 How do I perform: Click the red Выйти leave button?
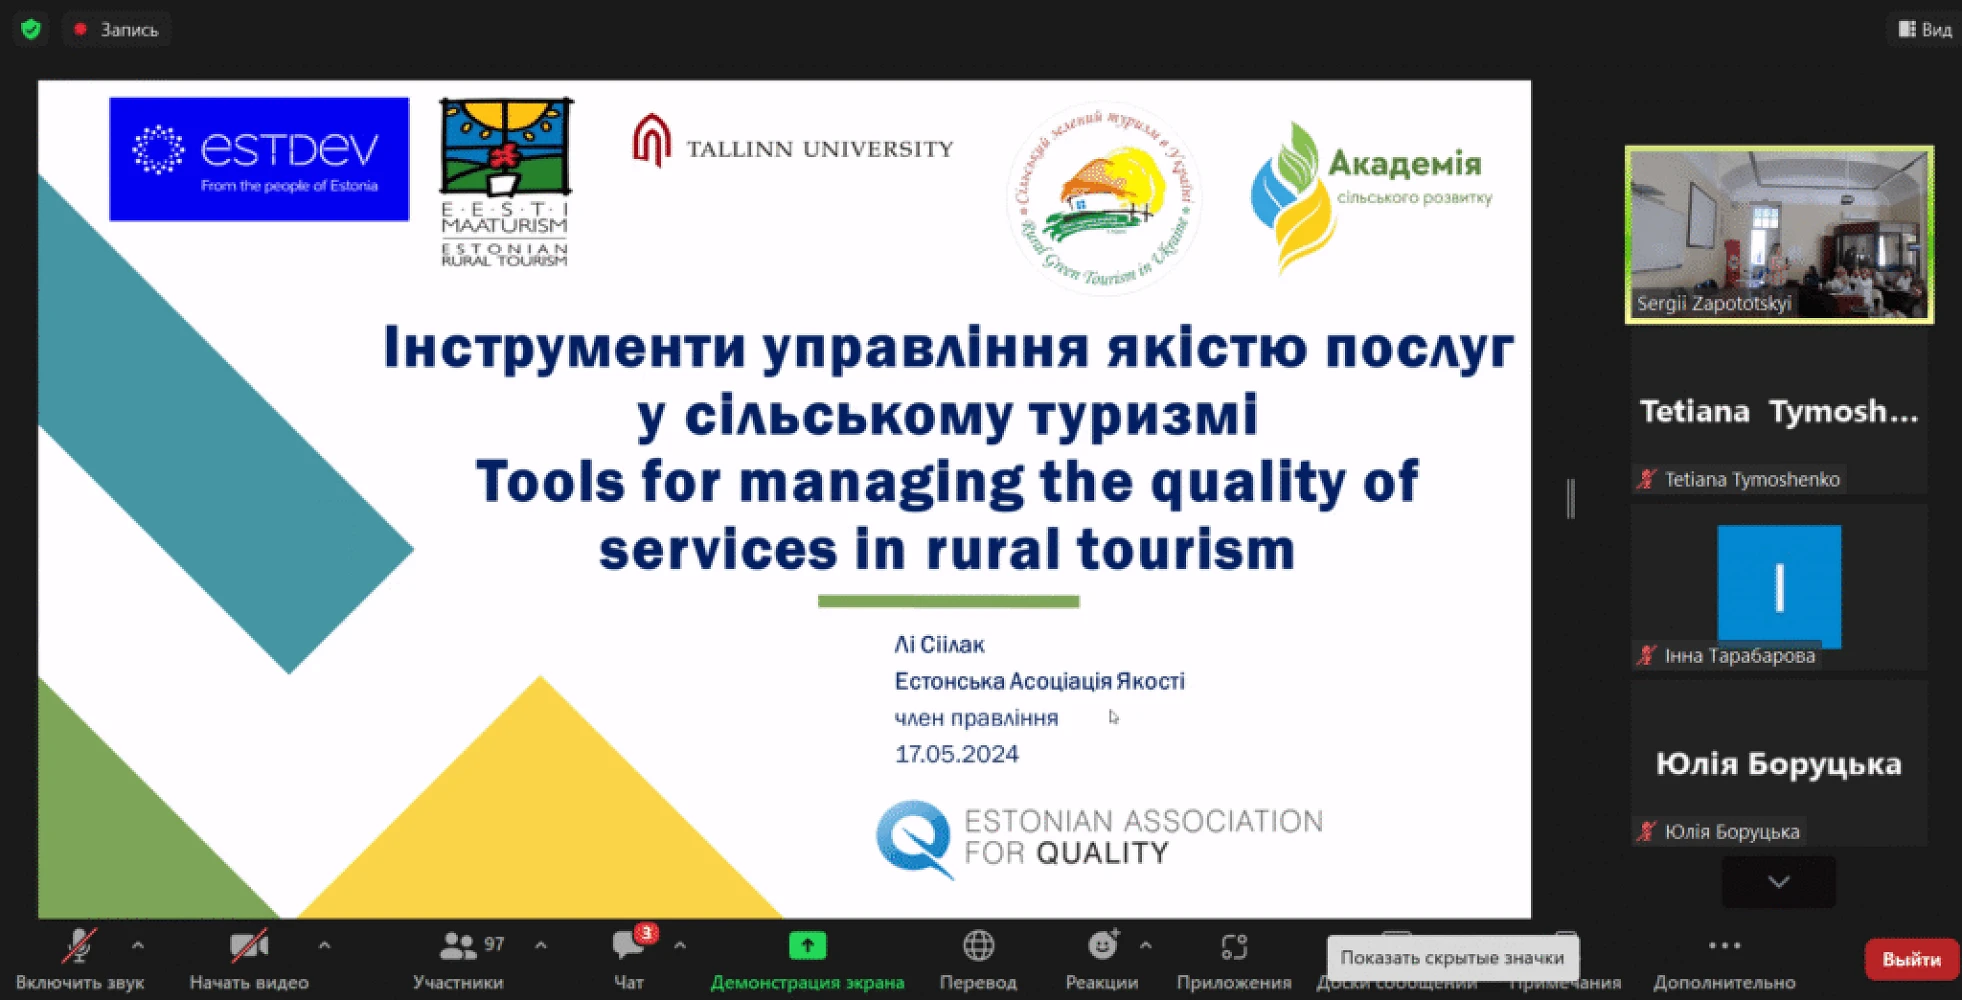pyautogui.click(x=1911, y=960)
